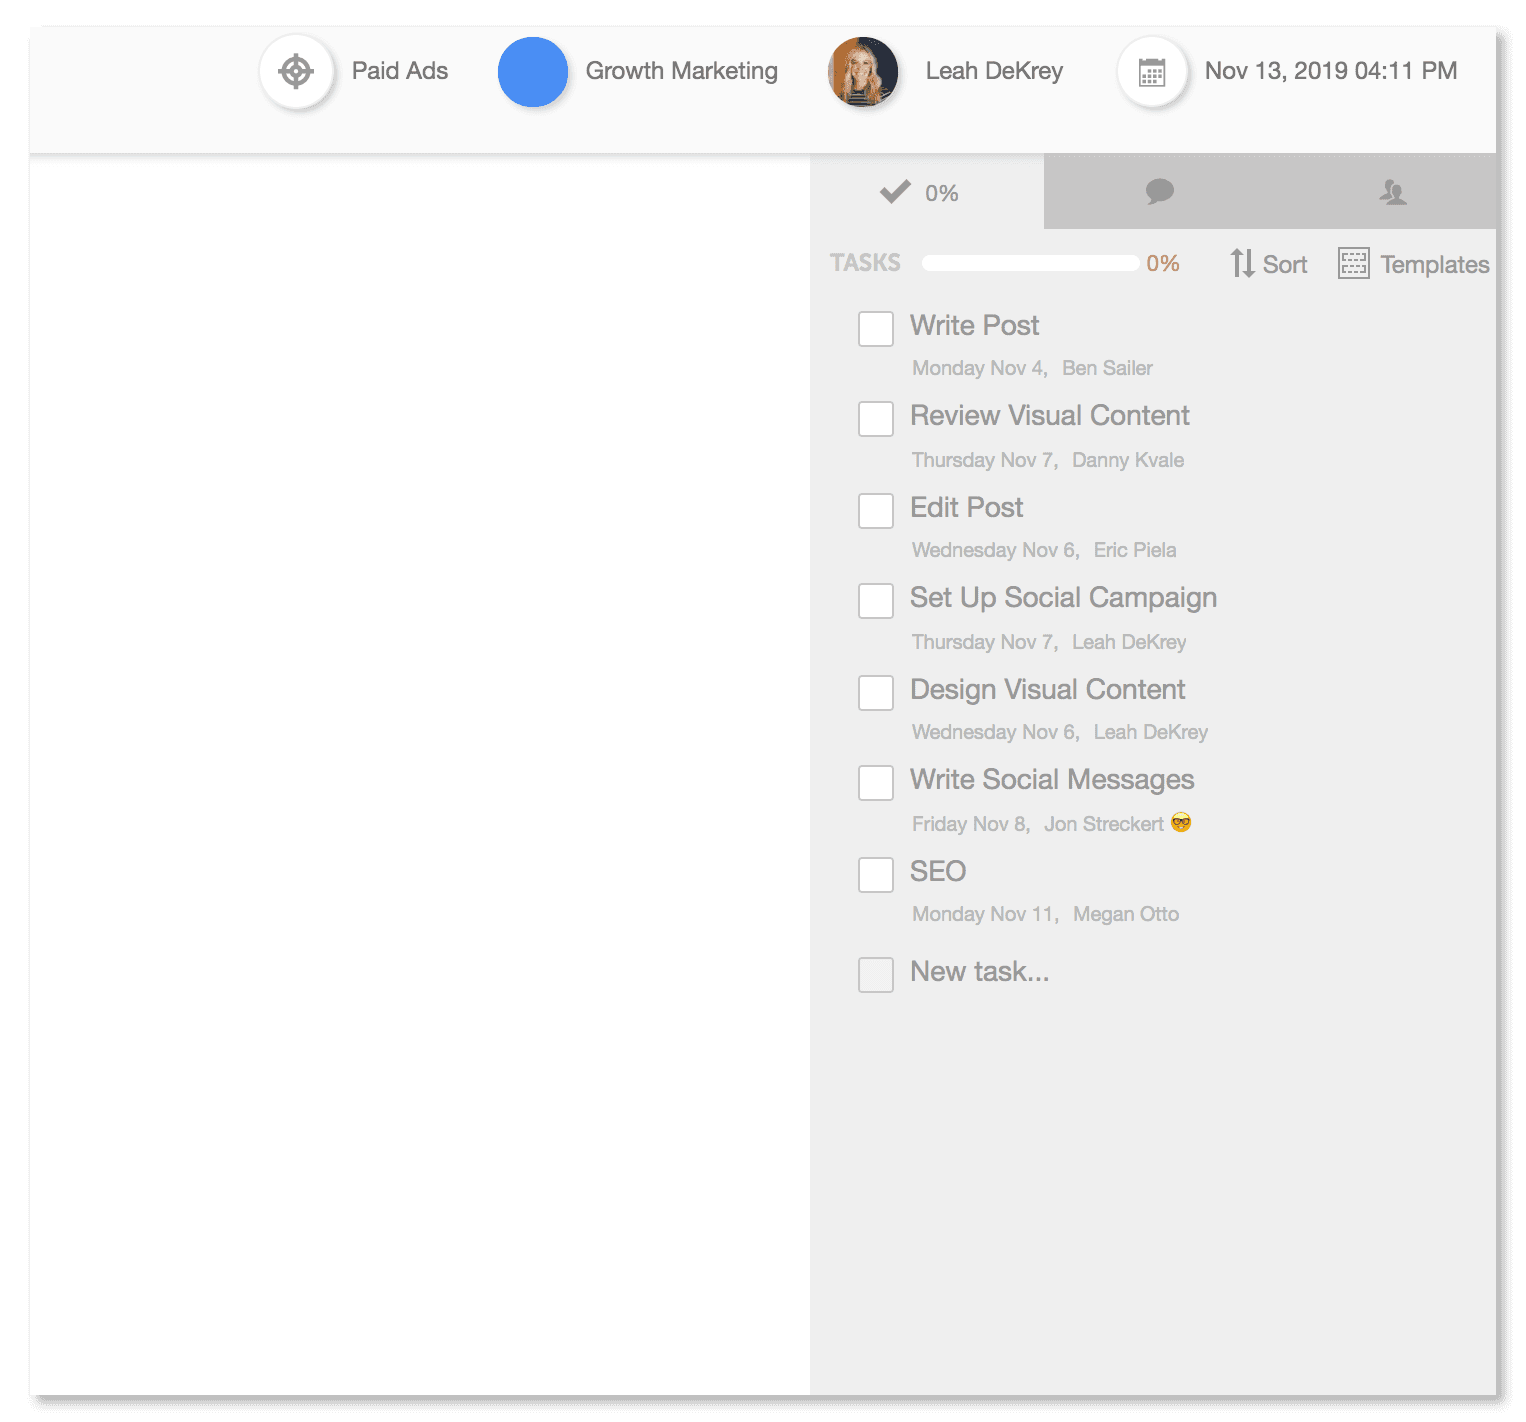Click the blue Growth Marketing color circle

(533, 72)
